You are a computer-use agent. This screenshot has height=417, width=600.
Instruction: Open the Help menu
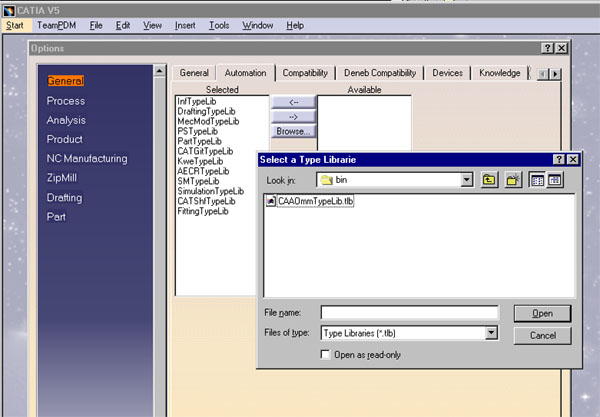pyautogui.click(x=295, y=25)
